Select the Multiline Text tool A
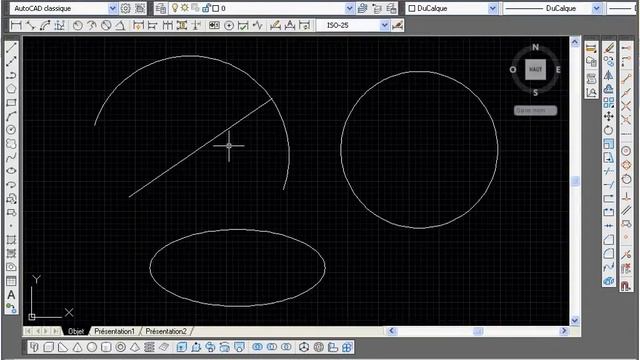Viewport: 640px width, 360px height. pyautogui.click(x=11, y=294)
